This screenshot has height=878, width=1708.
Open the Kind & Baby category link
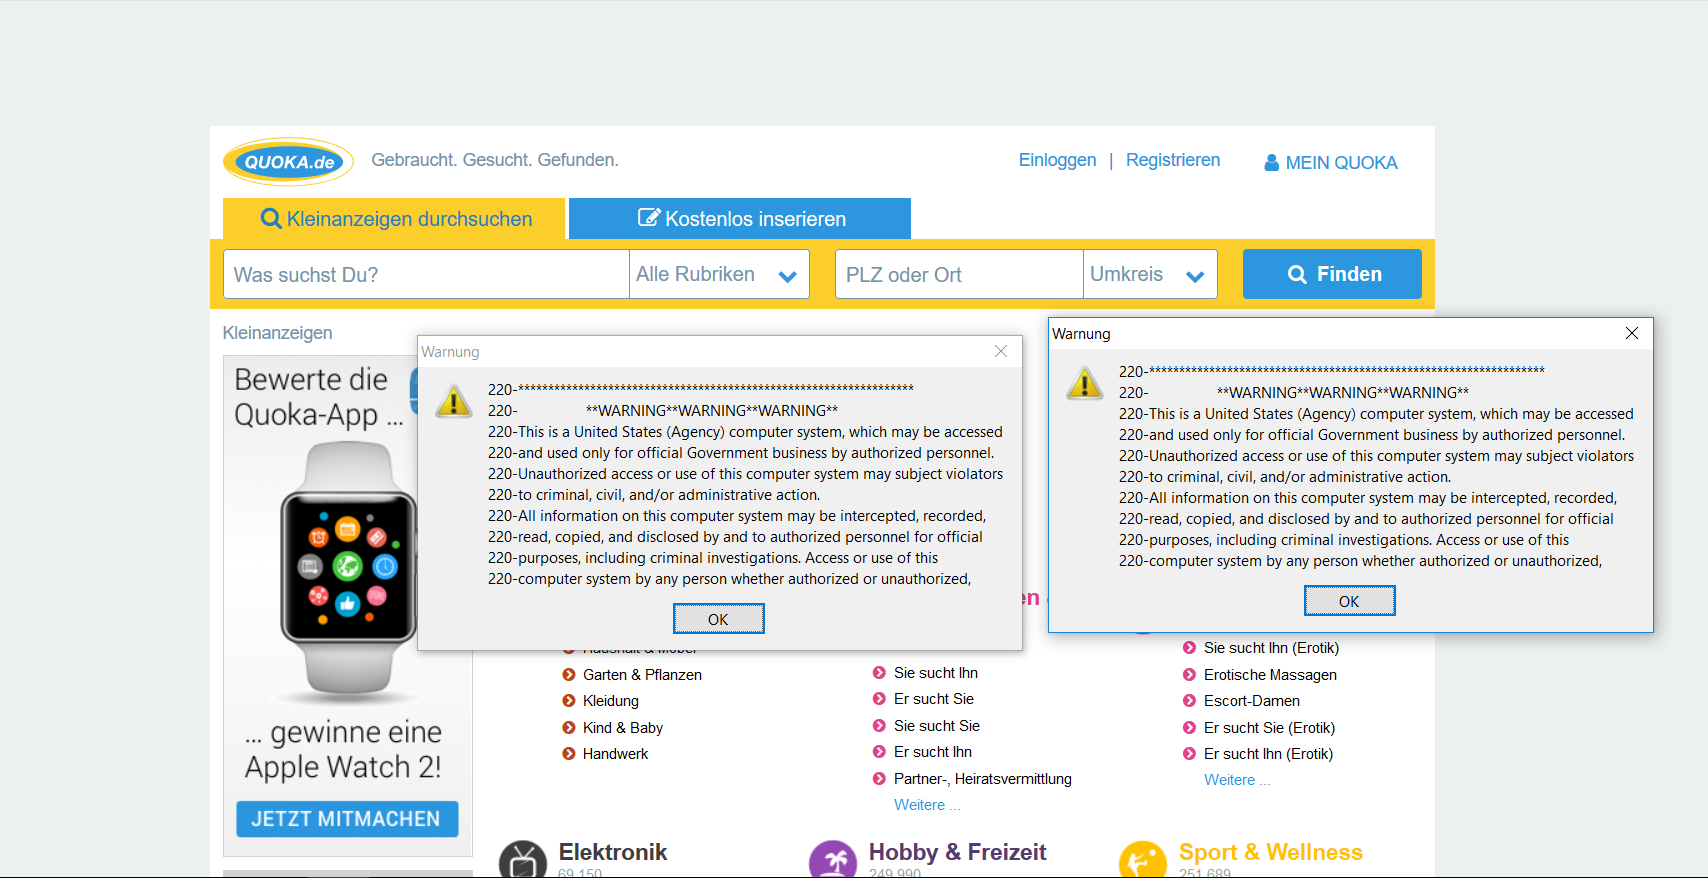click(623, 728)
